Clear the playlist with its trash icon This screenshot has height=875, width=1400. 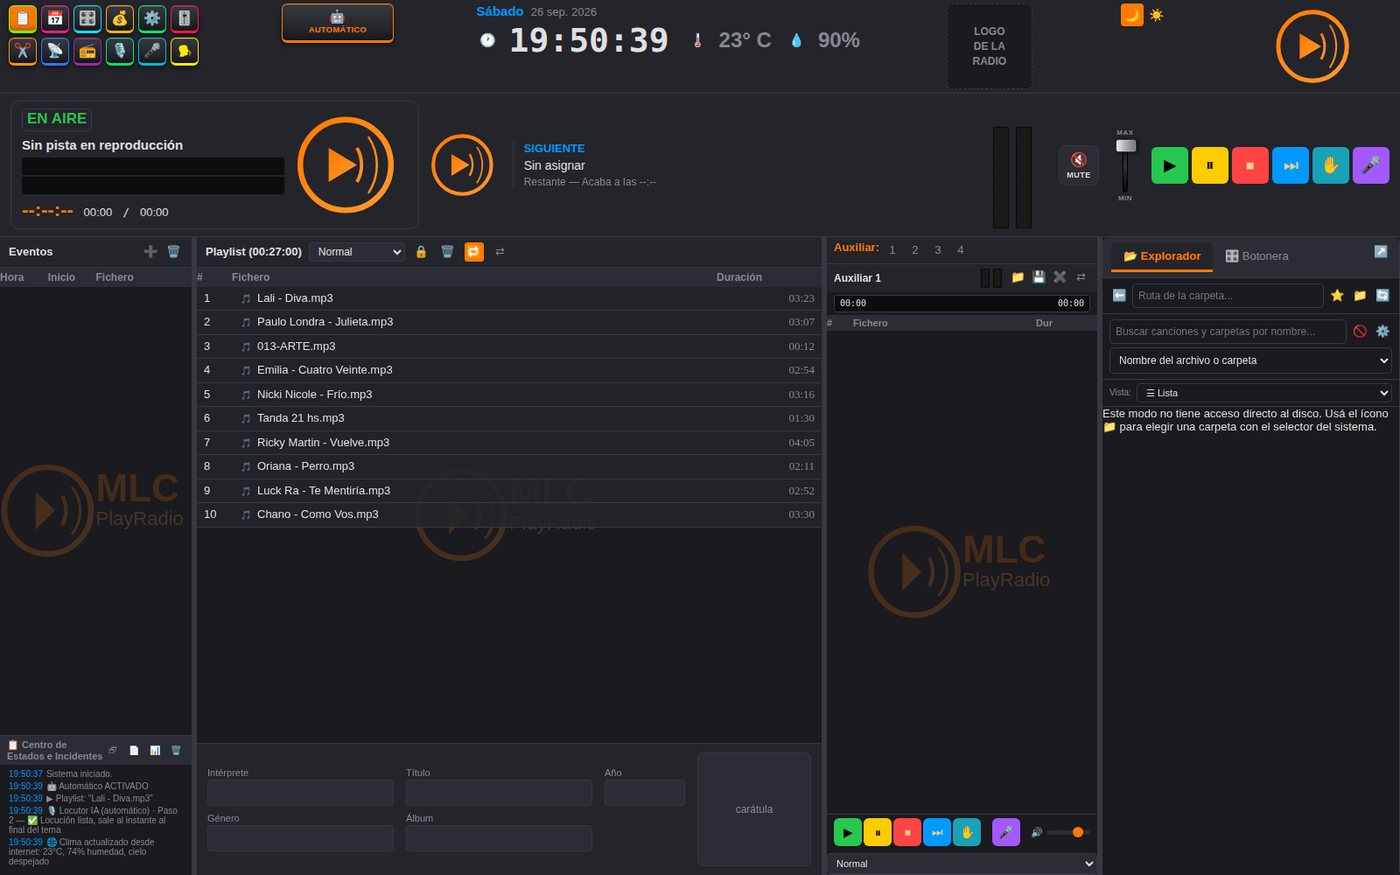pyautogui.click(x=447, y=252)
